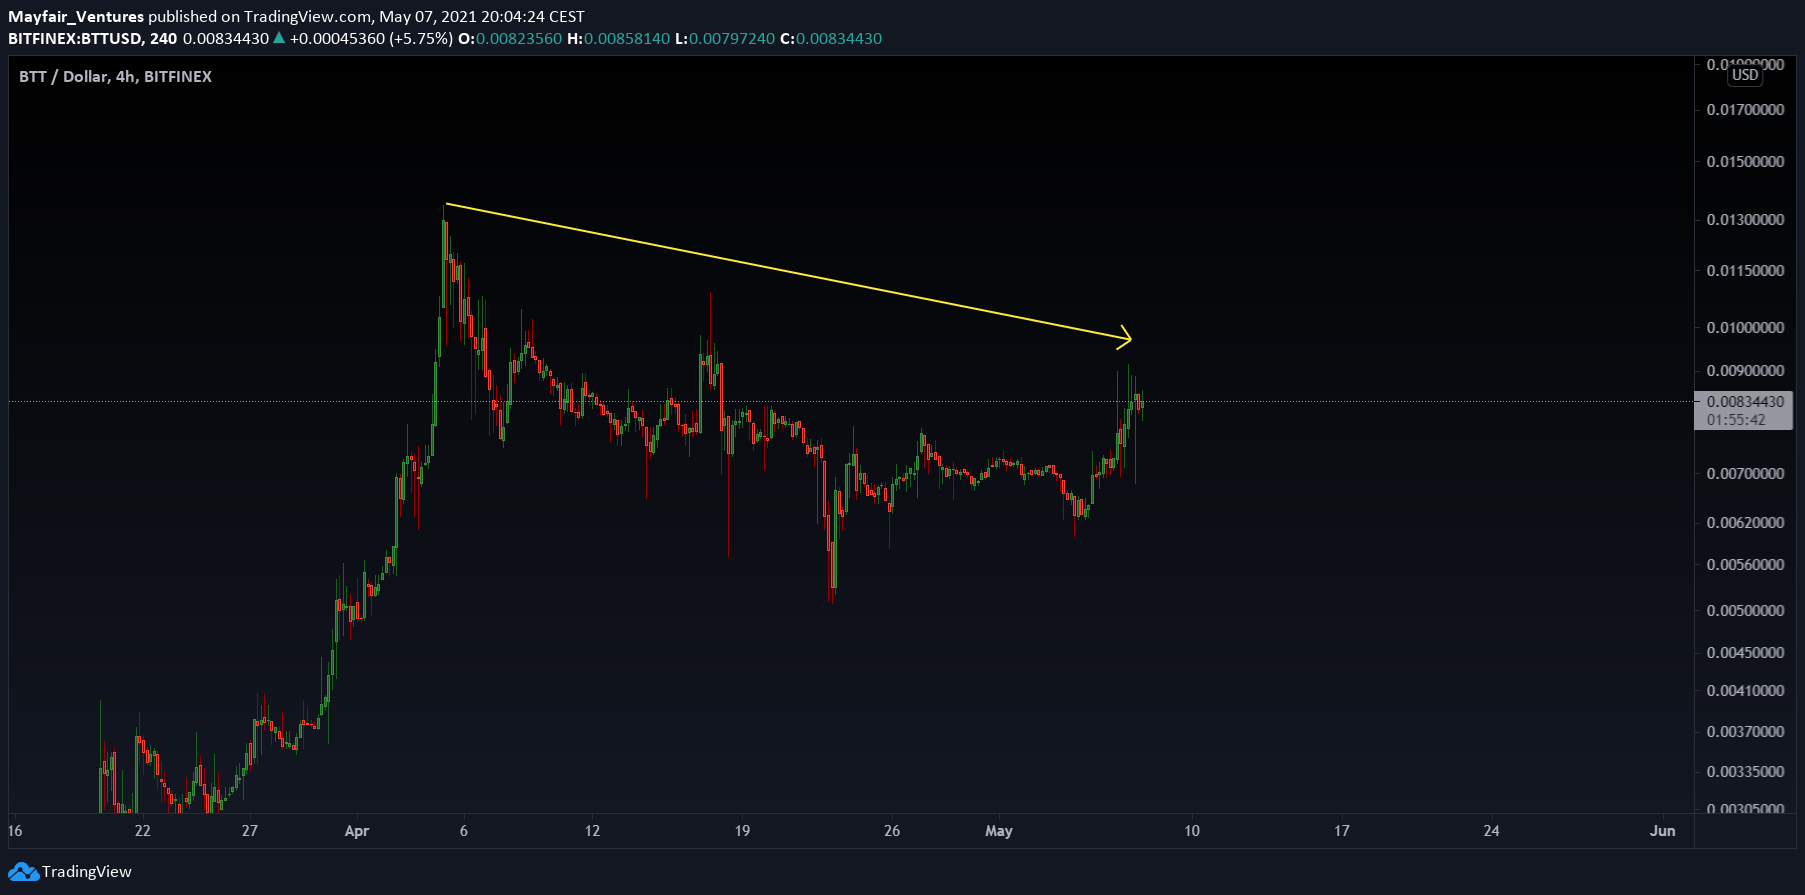Click the 0.00500000 price axis label

[x=1745, y=611]
